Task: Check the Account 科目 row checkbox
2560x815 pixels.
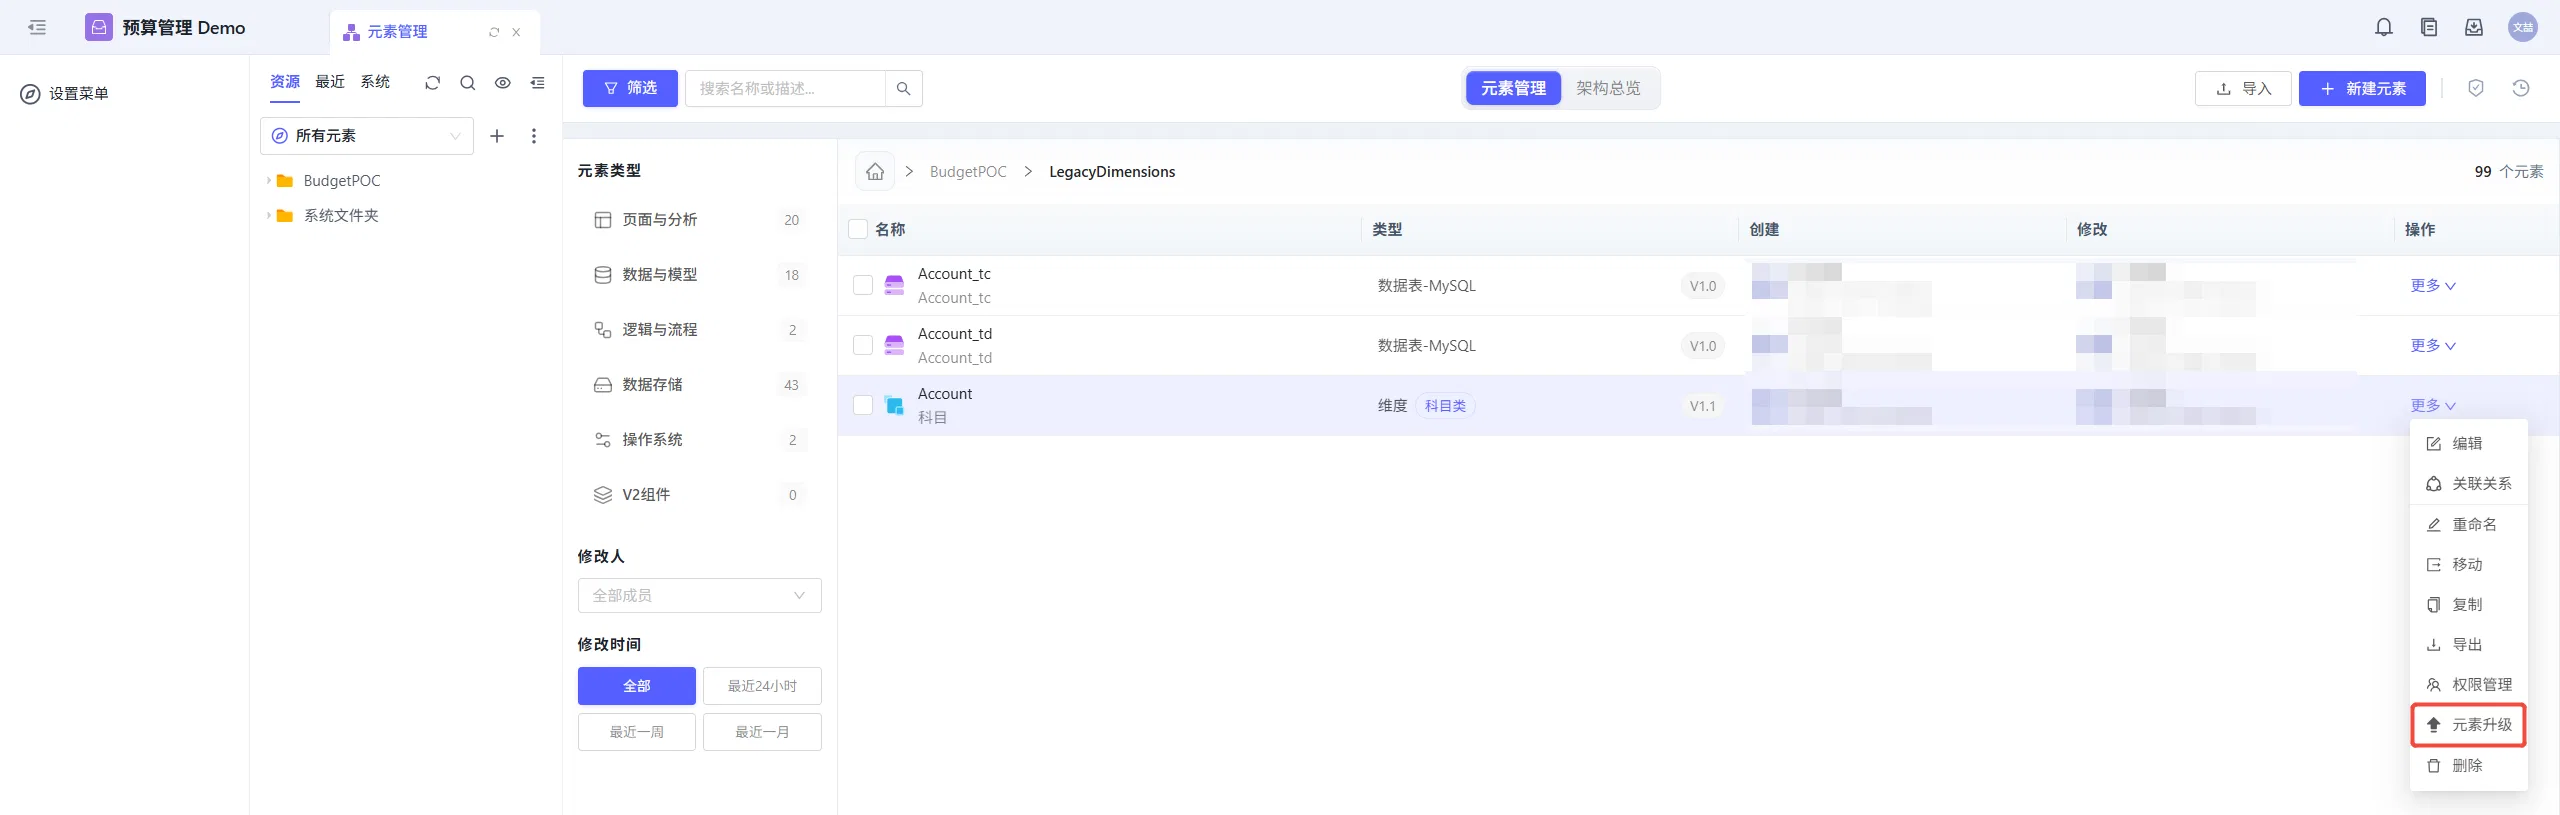Action: click(x=863, y=405)
